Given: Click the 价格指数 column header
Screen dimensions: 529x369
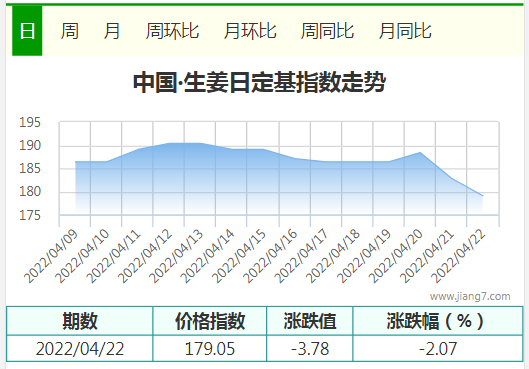Looking at the screenshot, I should point(210,321).
